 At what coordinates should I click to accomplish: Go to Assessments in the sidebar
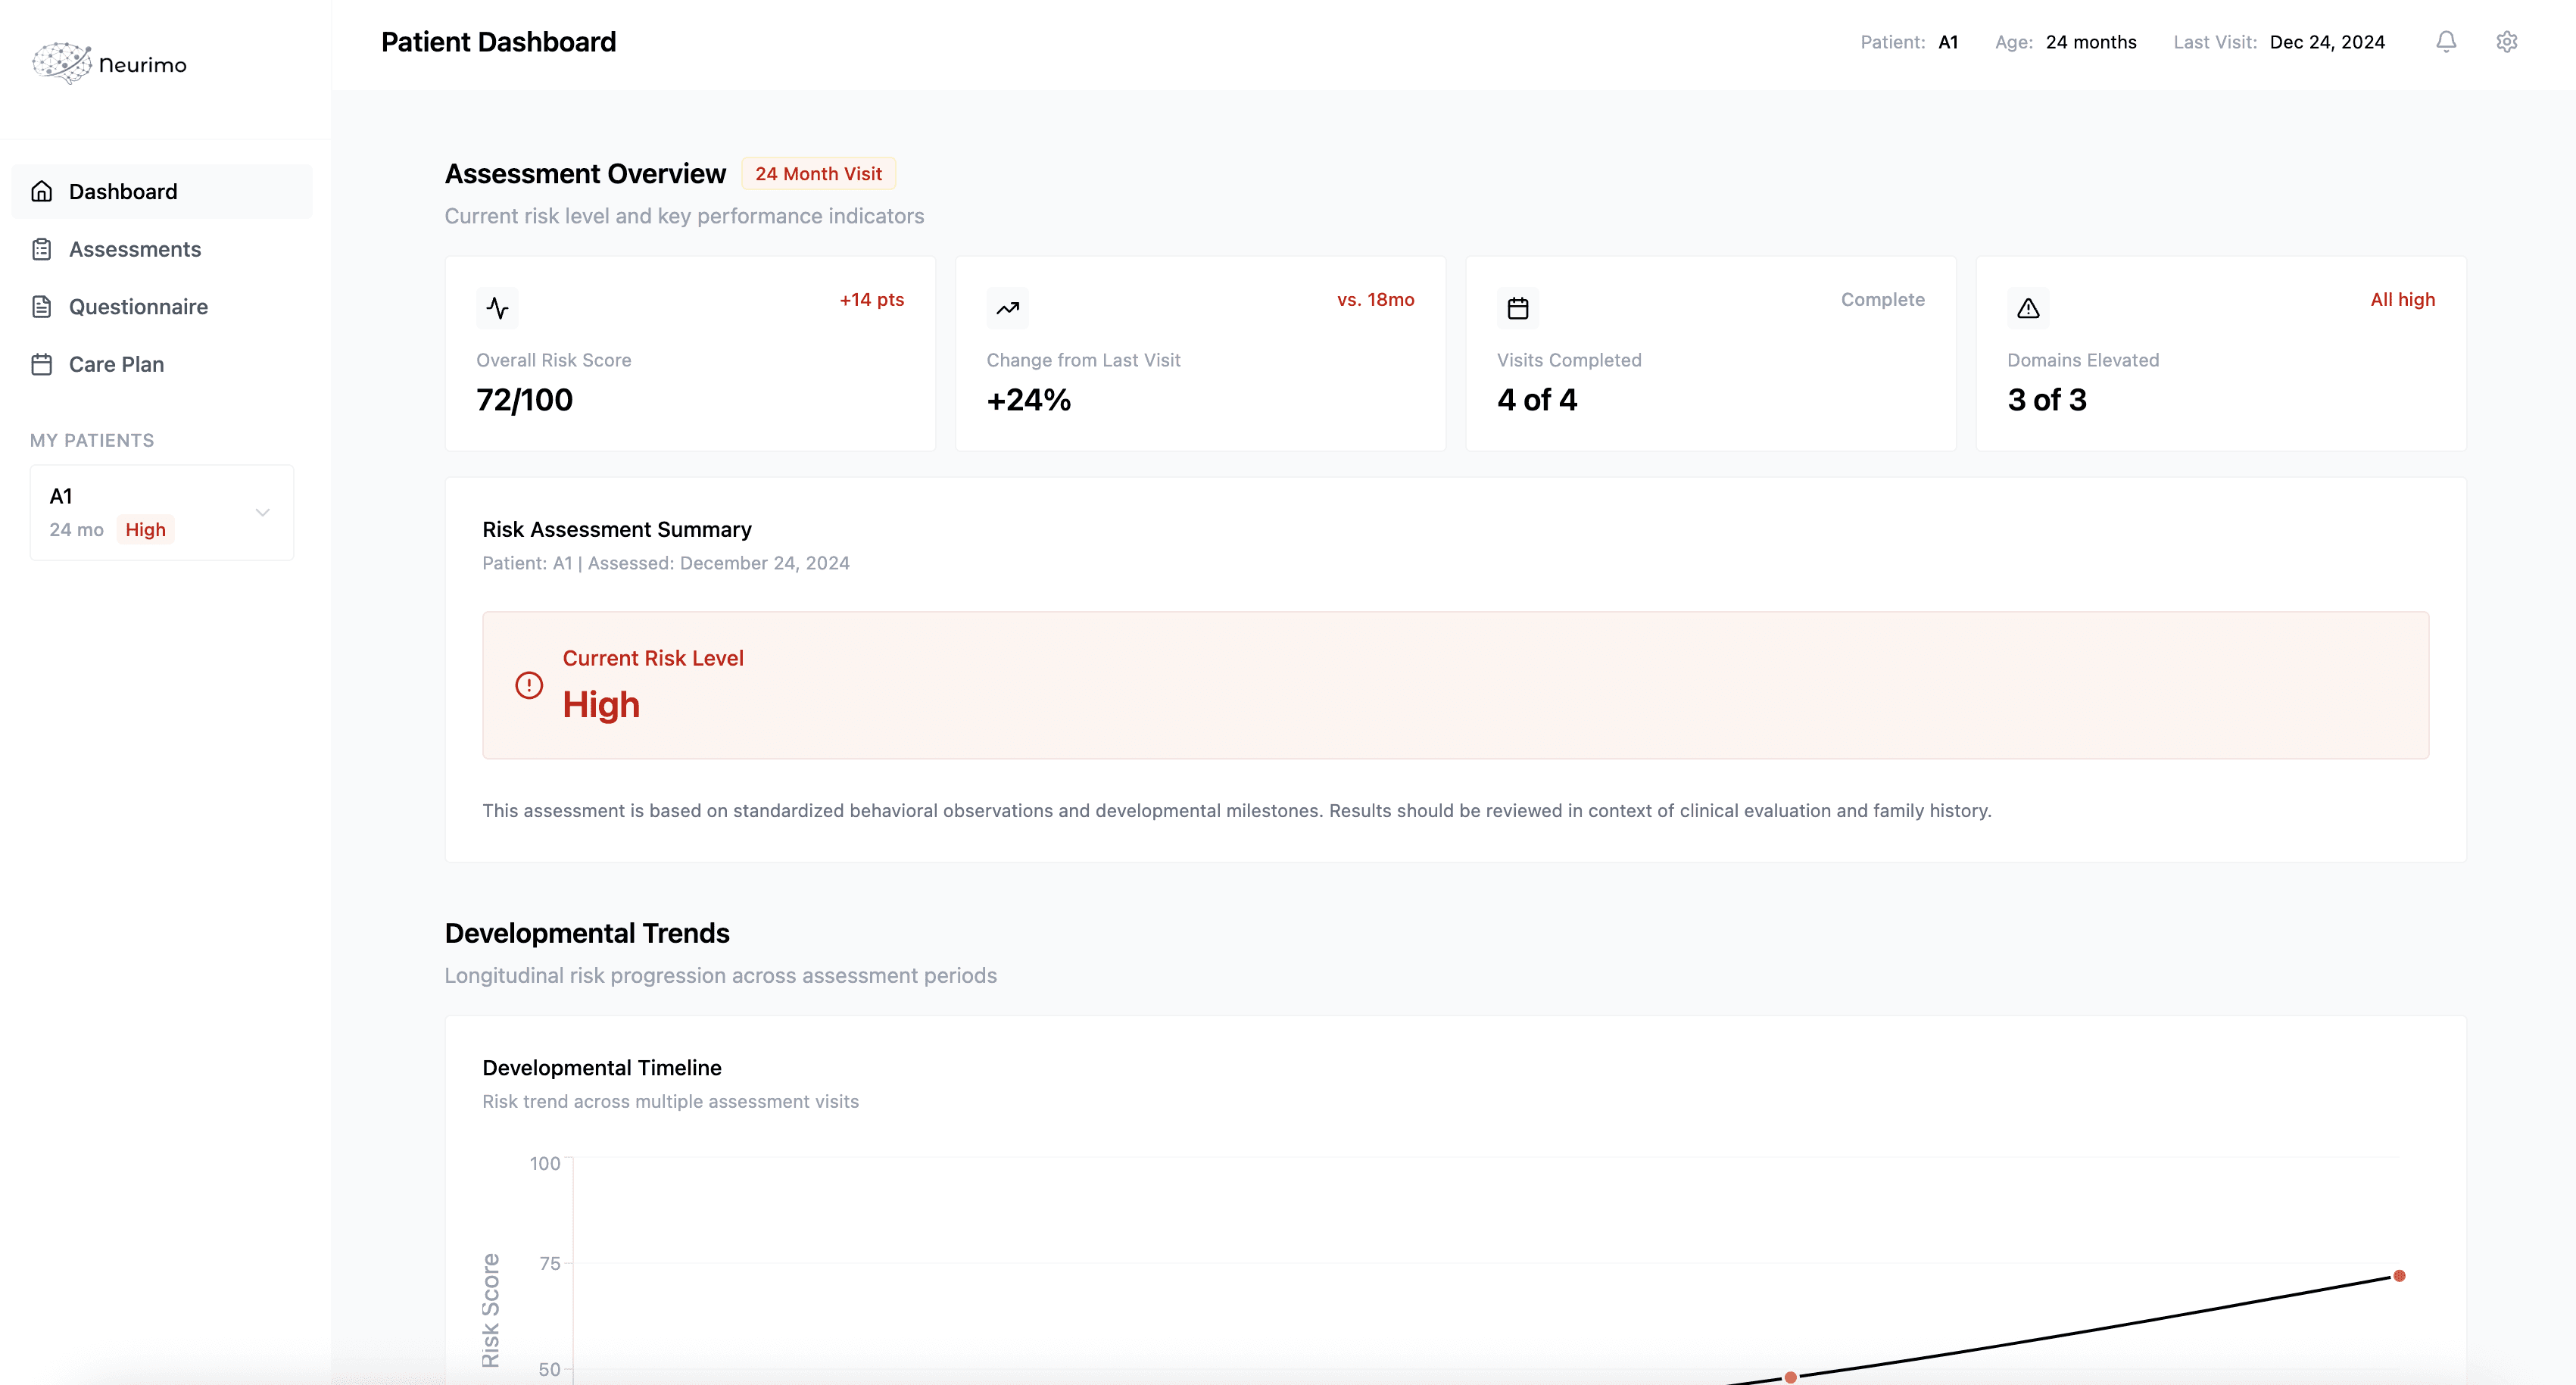coord(135,249)
